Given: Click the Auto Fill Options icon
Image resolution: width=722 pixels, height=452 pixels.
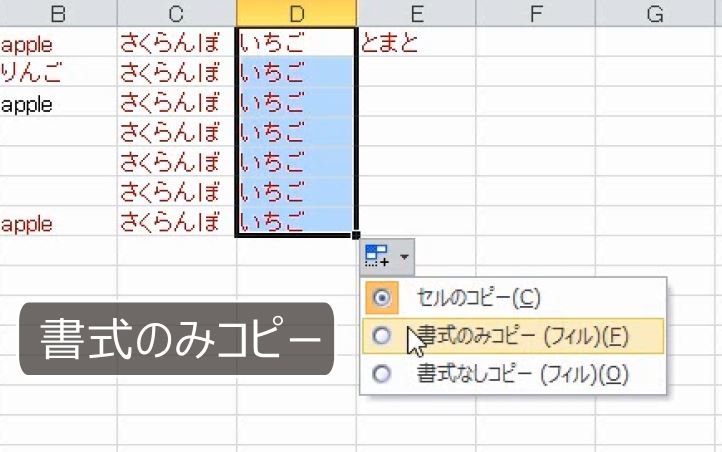Looking at the screenshot, I should (x=377, y=256).
